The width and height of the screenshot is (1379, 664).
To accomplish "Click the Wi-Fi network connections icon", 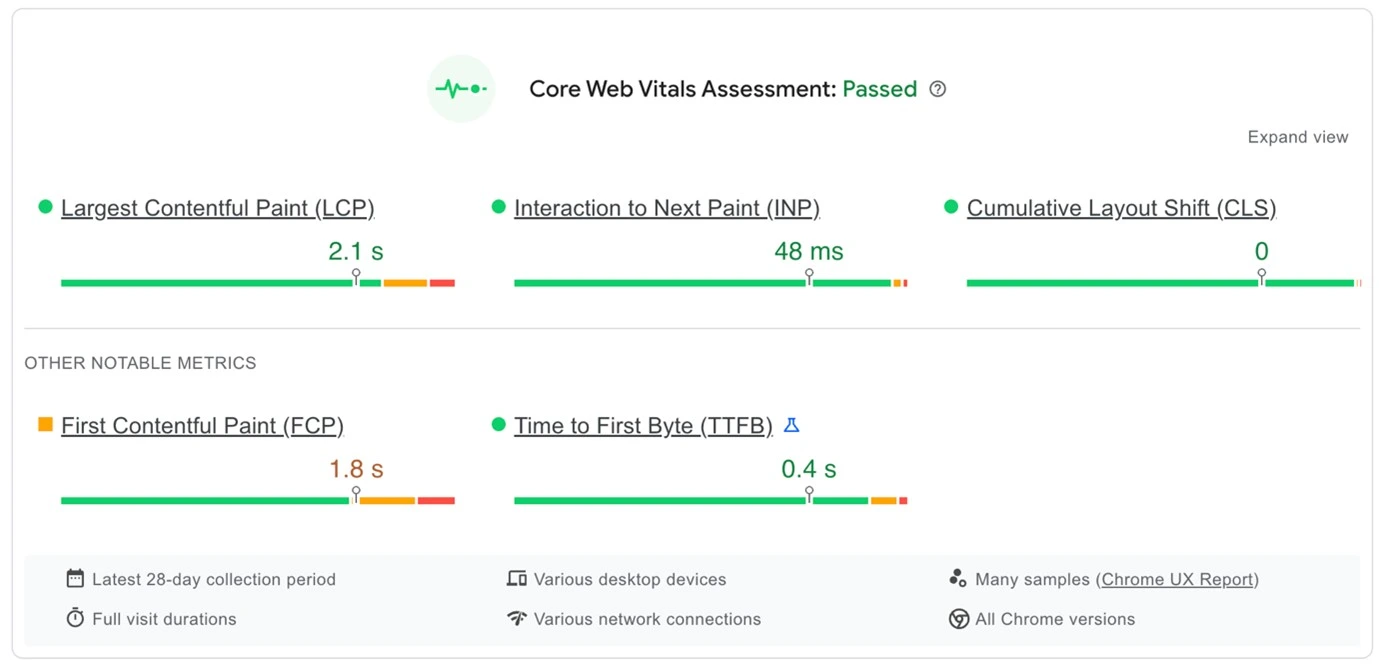I will click(516, 618).
